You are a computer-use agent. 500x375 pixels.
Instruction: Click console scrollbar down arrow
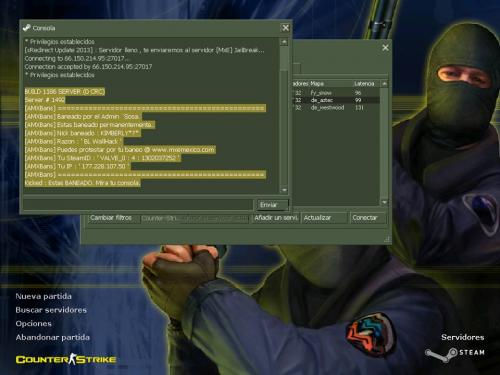coord(284,190)
